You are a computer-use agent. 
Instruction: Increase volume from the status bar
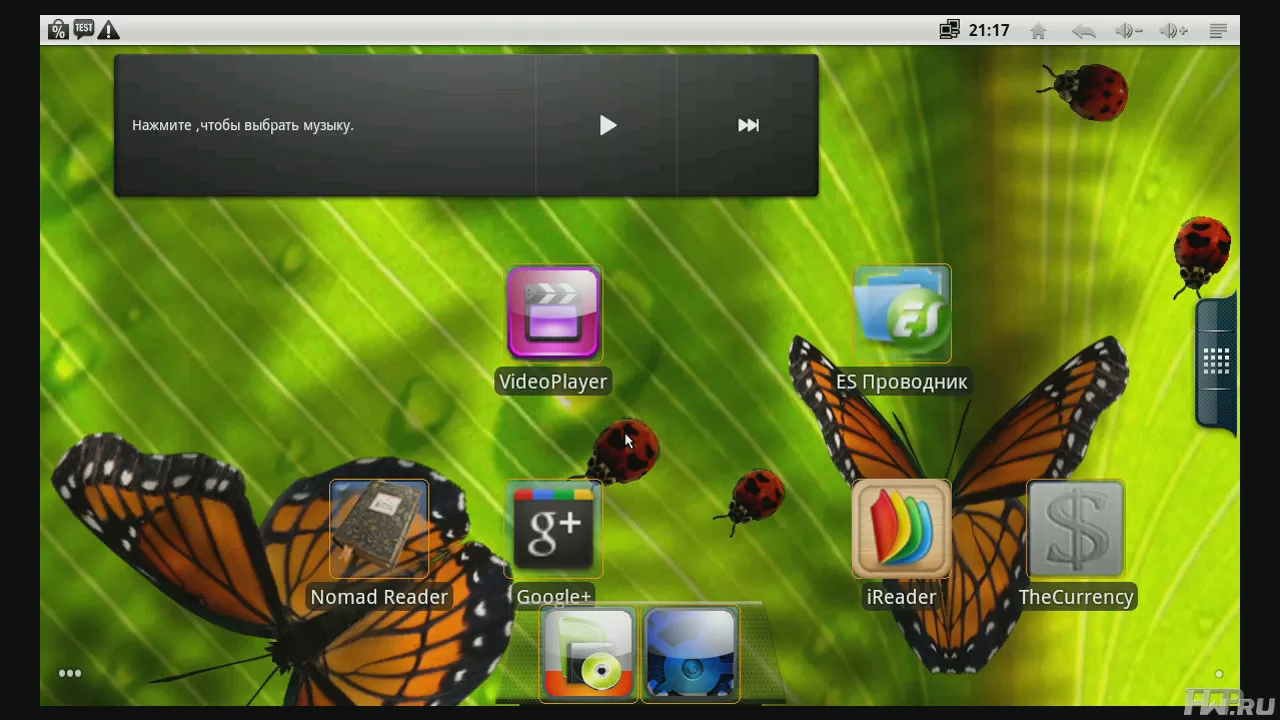click(1173, 31)
